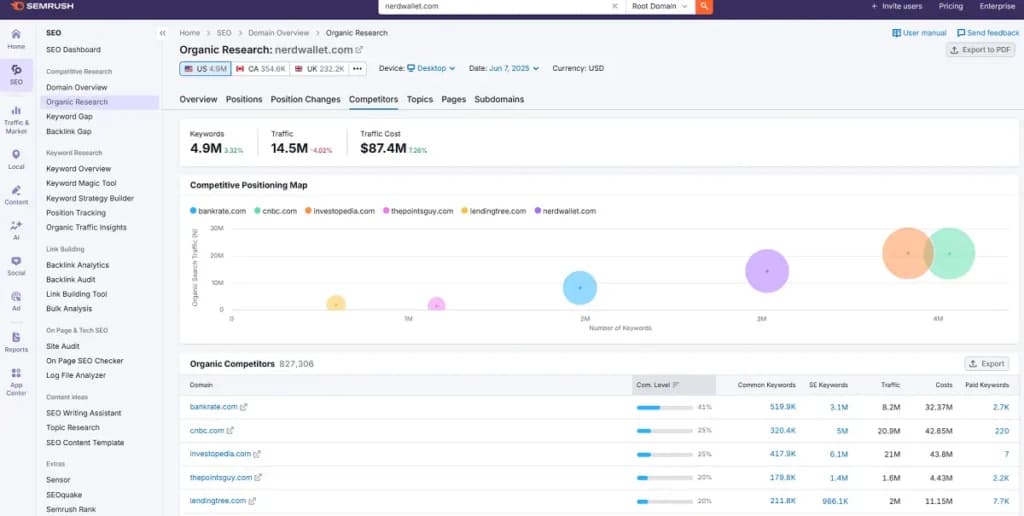Click Invite users in header
1024x516 pixels.
(x=897, y=6)
